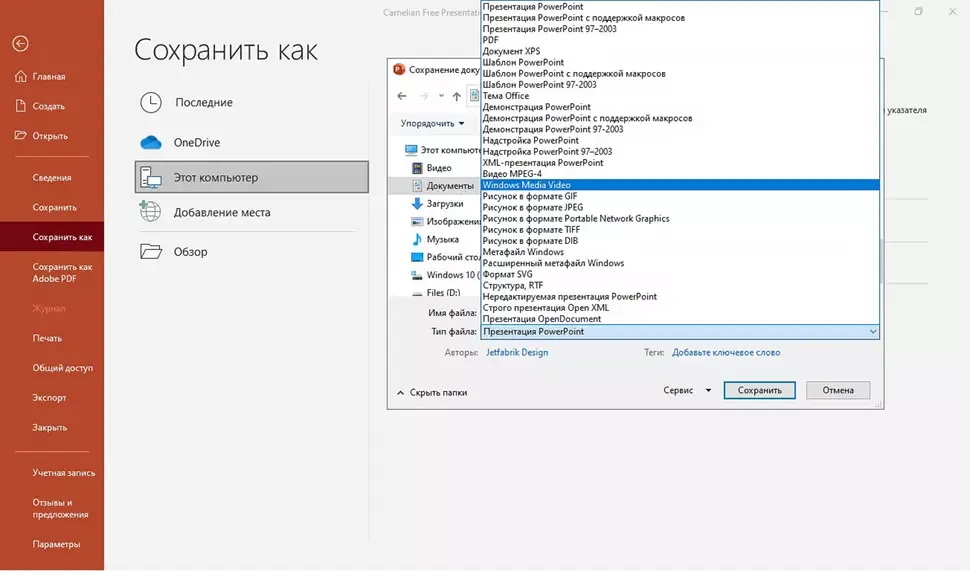Select Формат SVG option
This screenshot has width=970, height=571.
point(680,274)
